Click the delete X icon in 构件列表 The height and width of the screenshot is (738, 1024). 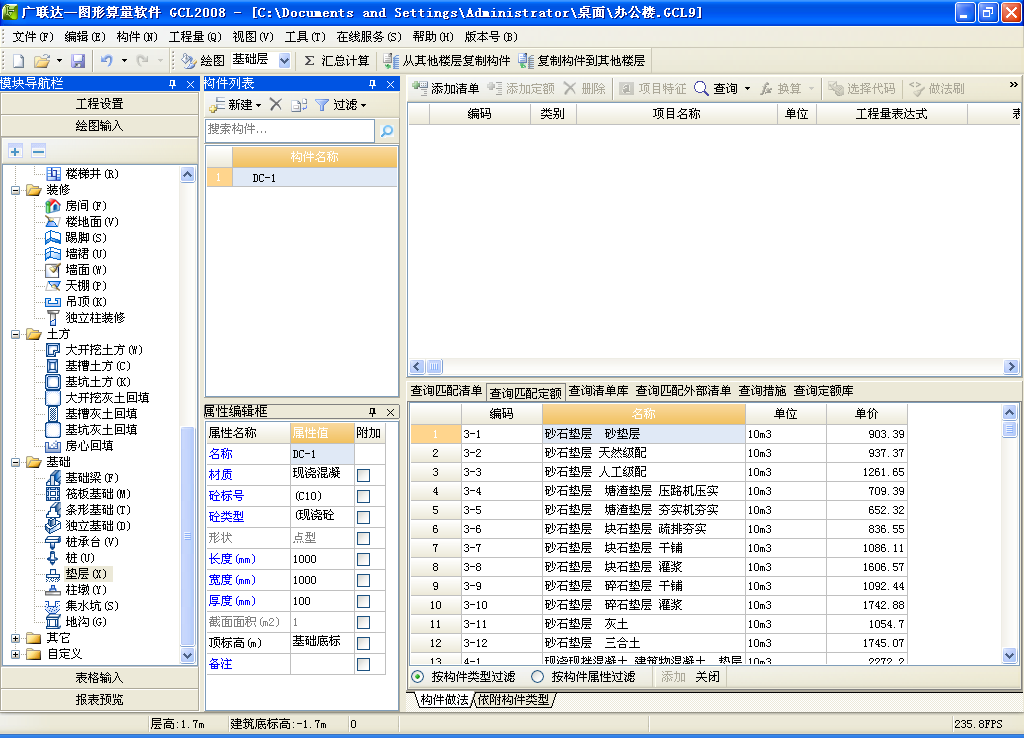point(276,104)
